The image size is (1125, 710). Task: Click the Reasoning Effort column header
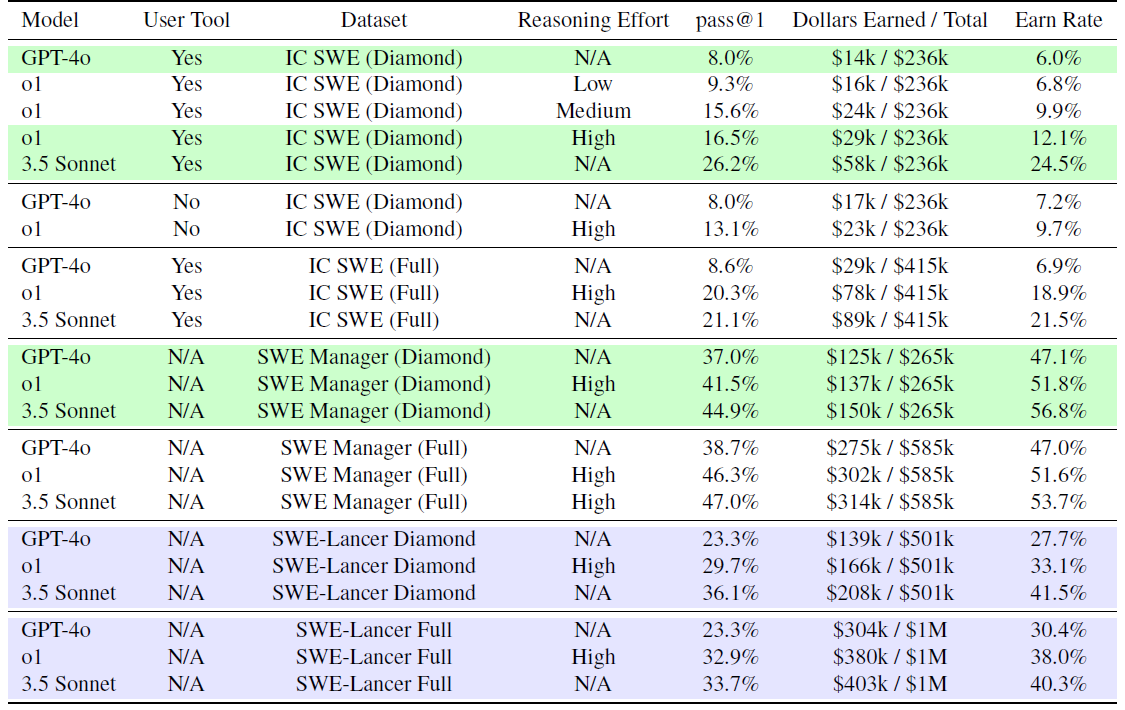pos(593,20)
